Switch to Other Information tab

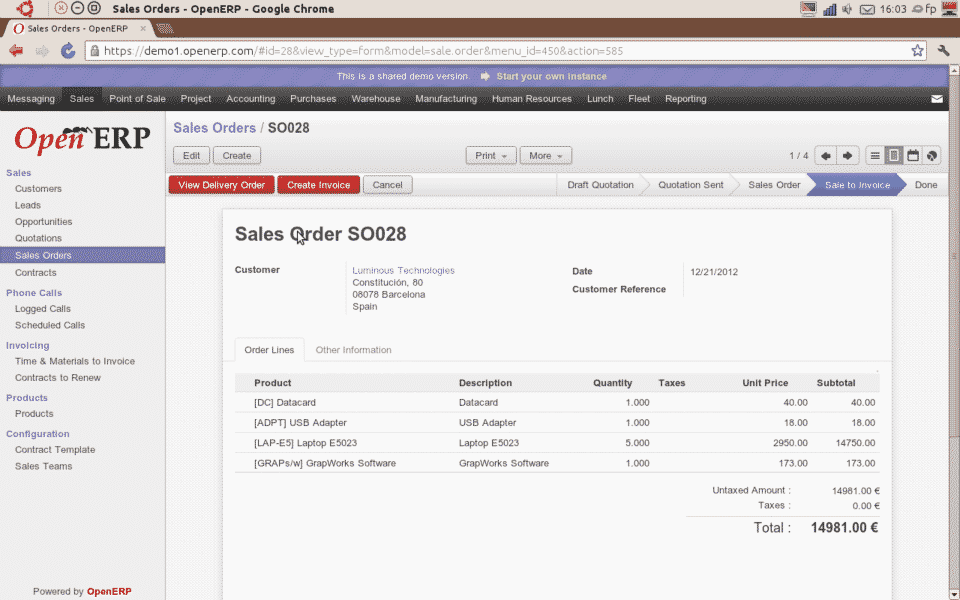[x=353, y=350]
